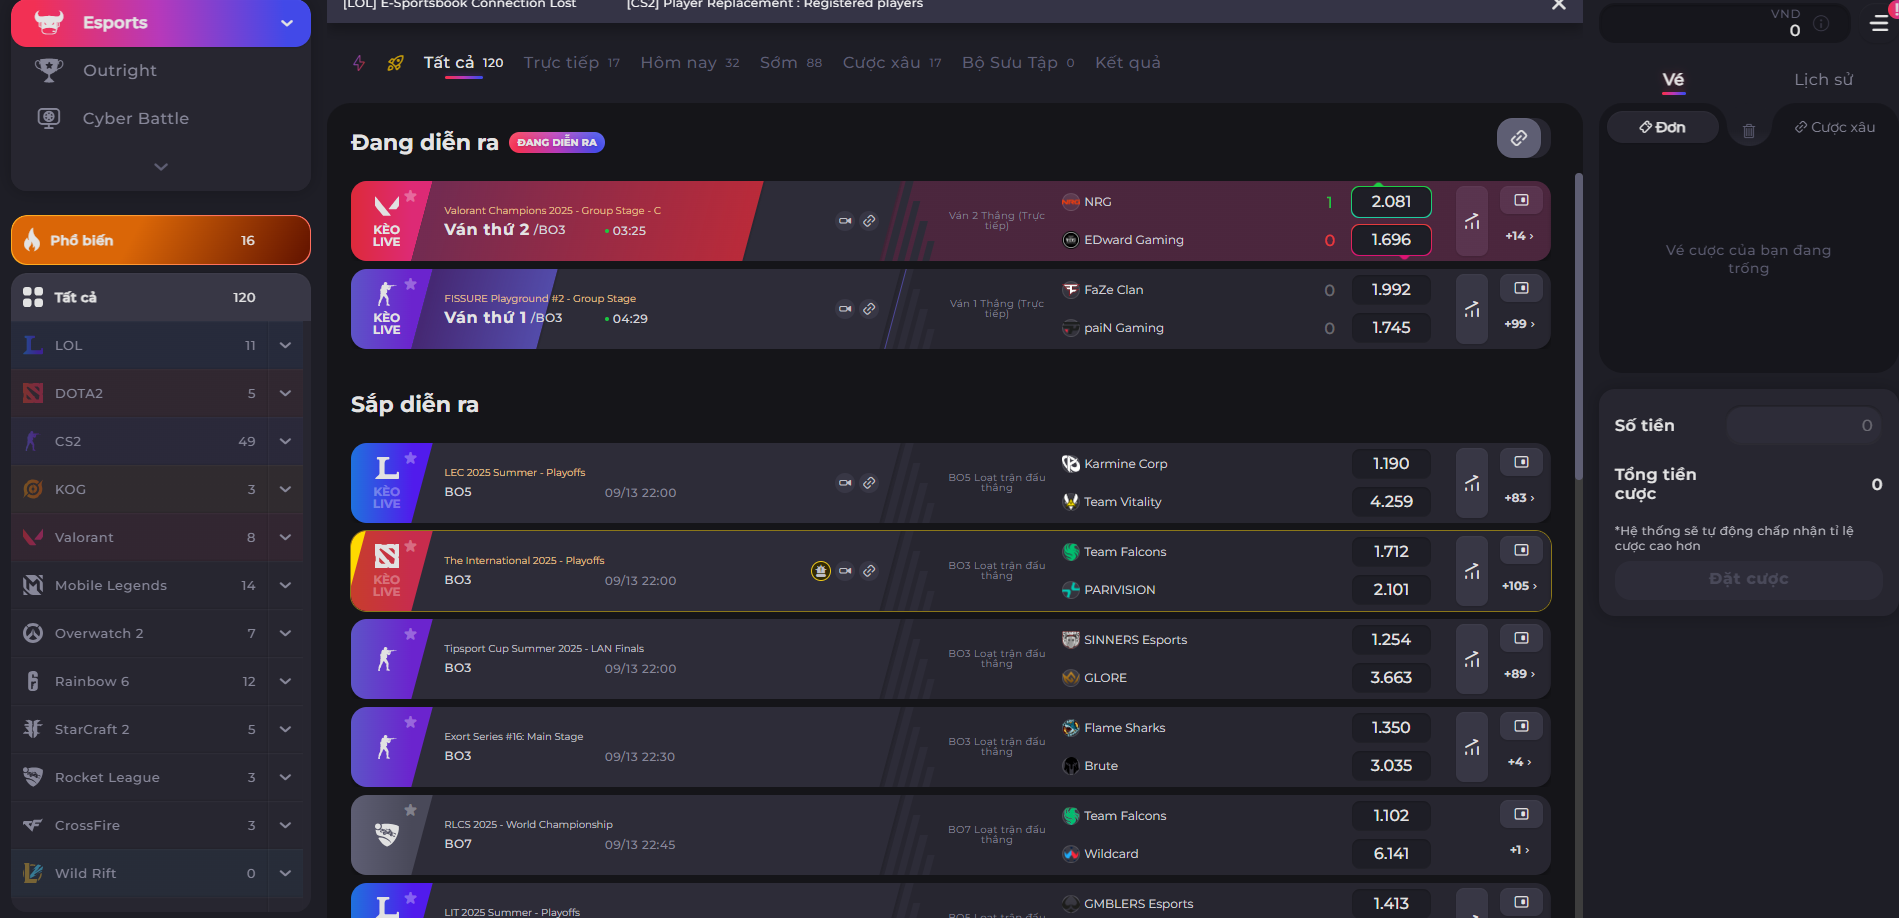1899x918 pixels.
Task: Select Phổ biến popular filter
Action: click(x=161, y=240)
